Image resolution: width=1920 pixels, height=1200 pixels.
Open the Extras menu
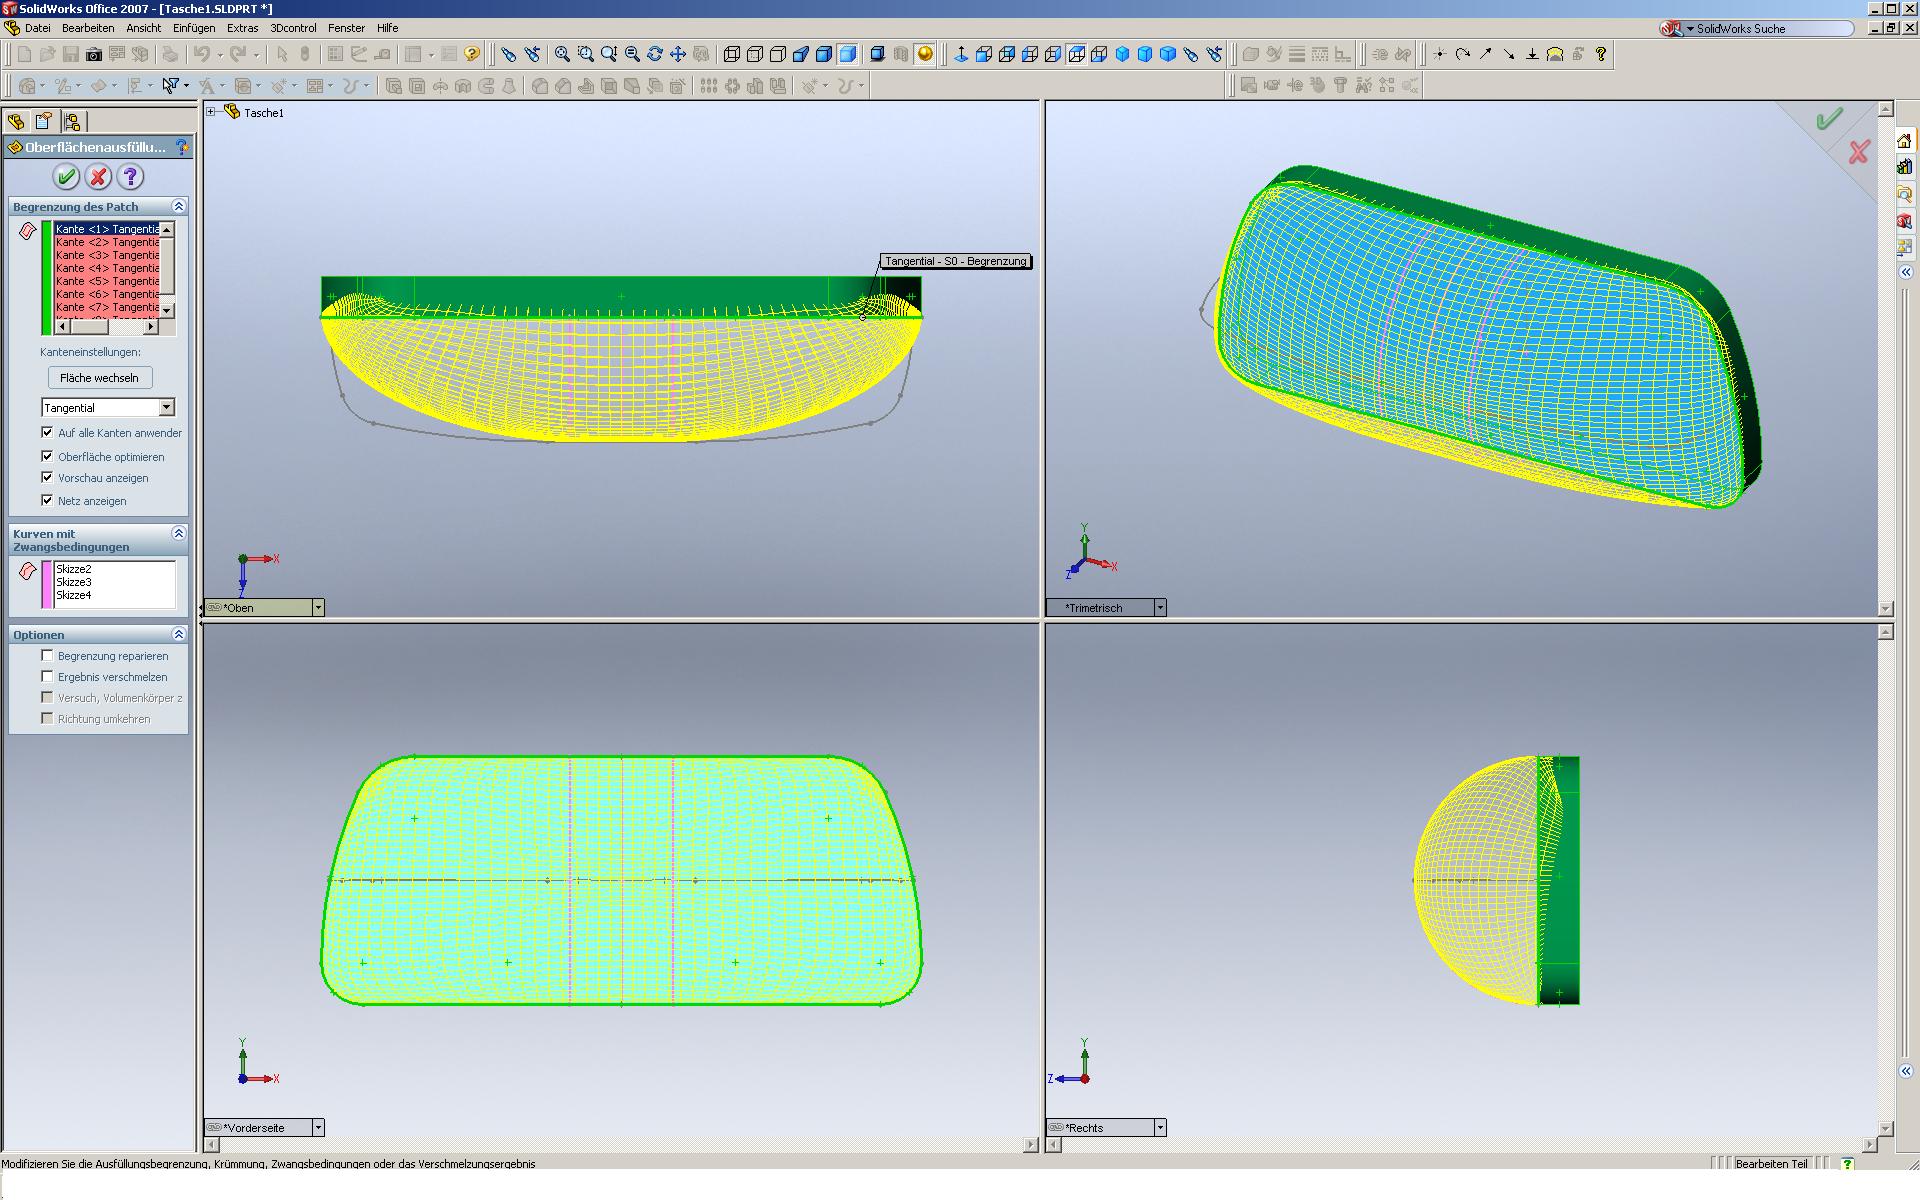[x=242, y=28]
